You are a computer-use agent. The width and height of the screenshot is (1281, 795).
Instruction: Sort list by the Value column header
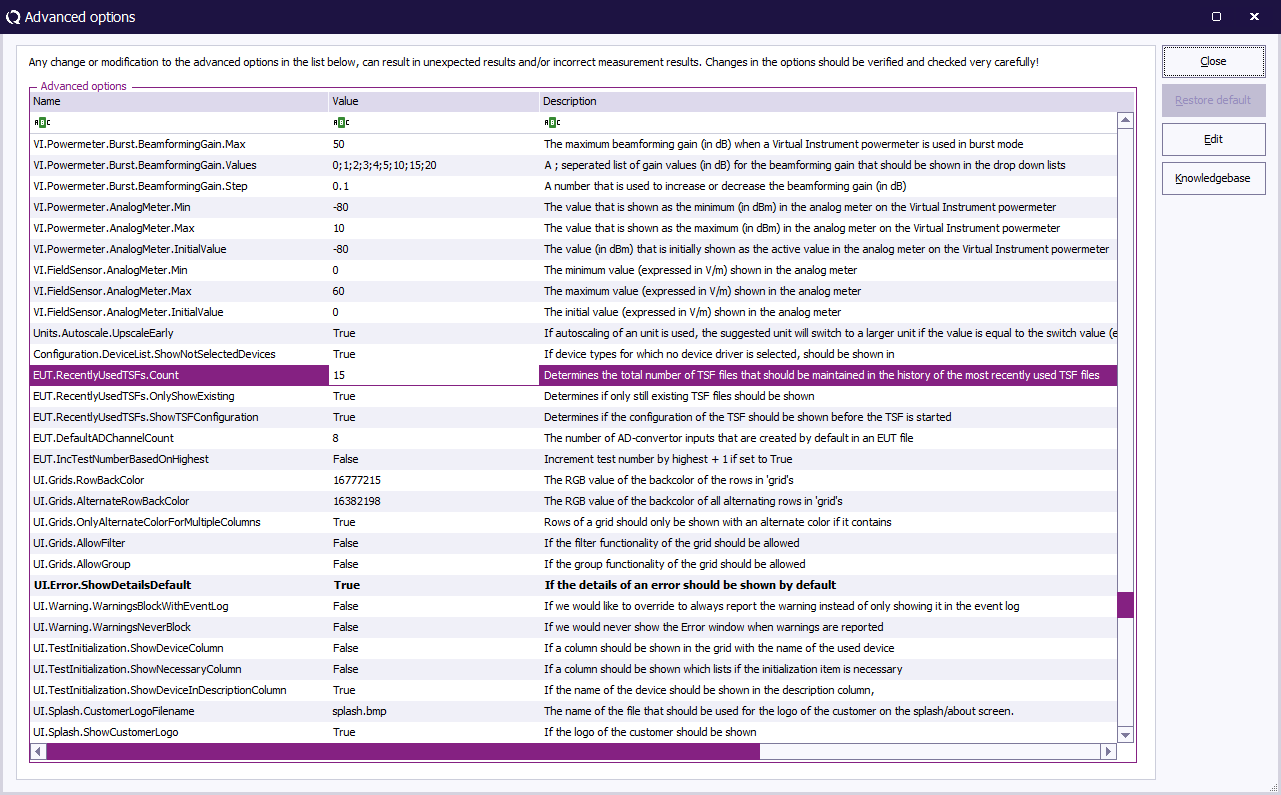433,101
